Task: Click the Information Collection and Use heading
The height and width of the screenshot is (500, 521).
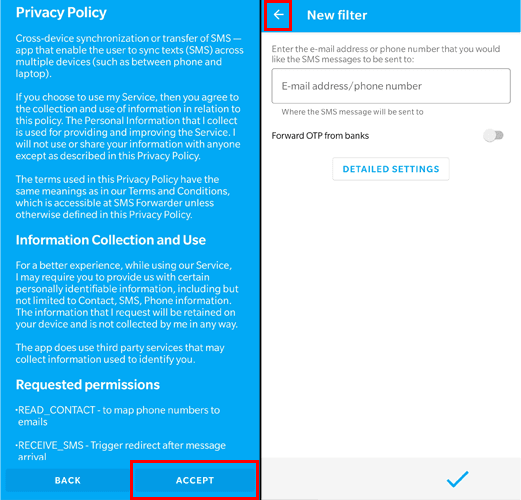Action: tap(111, 240)
